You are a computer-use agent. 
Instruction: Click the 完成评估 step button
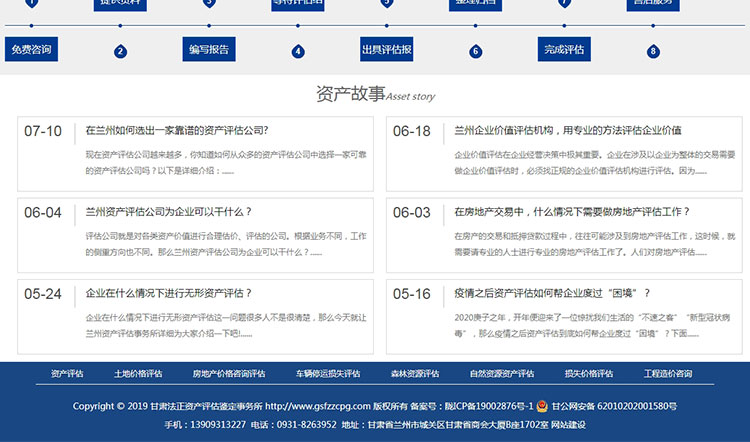[x=564, y=49]
